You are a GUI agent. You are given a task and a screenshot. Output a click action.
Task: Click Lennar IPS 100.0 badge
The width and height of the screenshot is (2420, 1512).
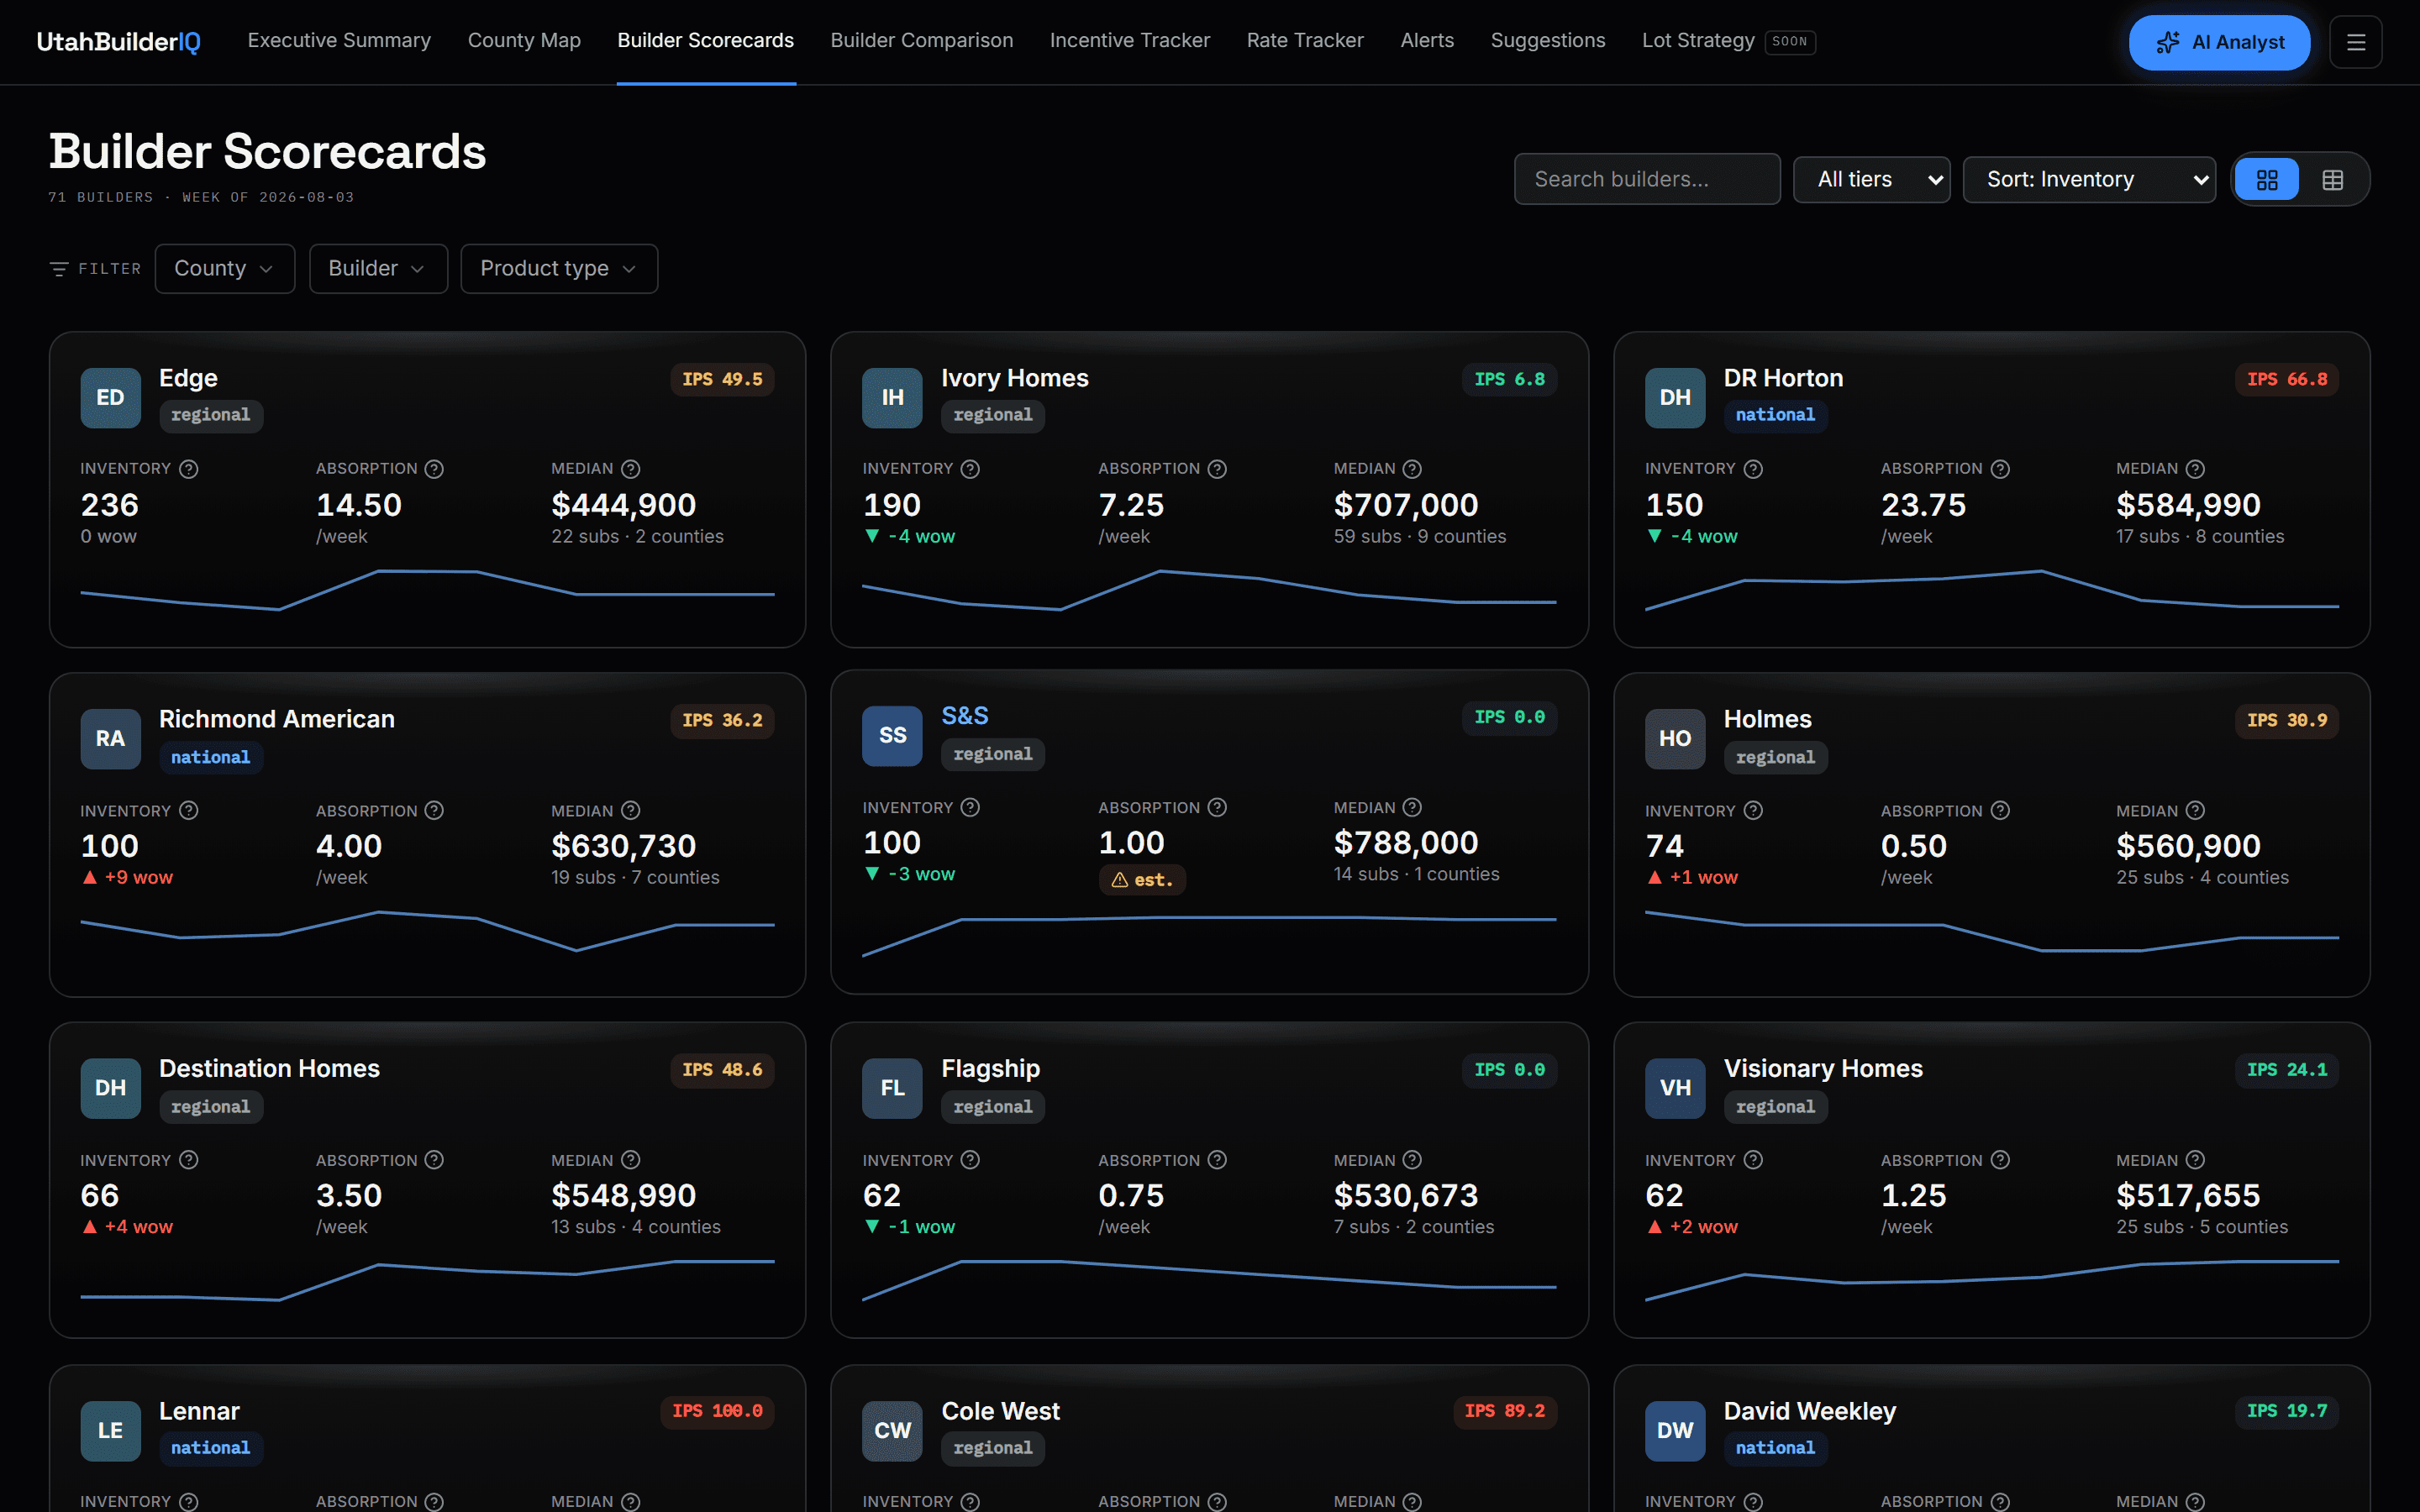pos(716,1411)
